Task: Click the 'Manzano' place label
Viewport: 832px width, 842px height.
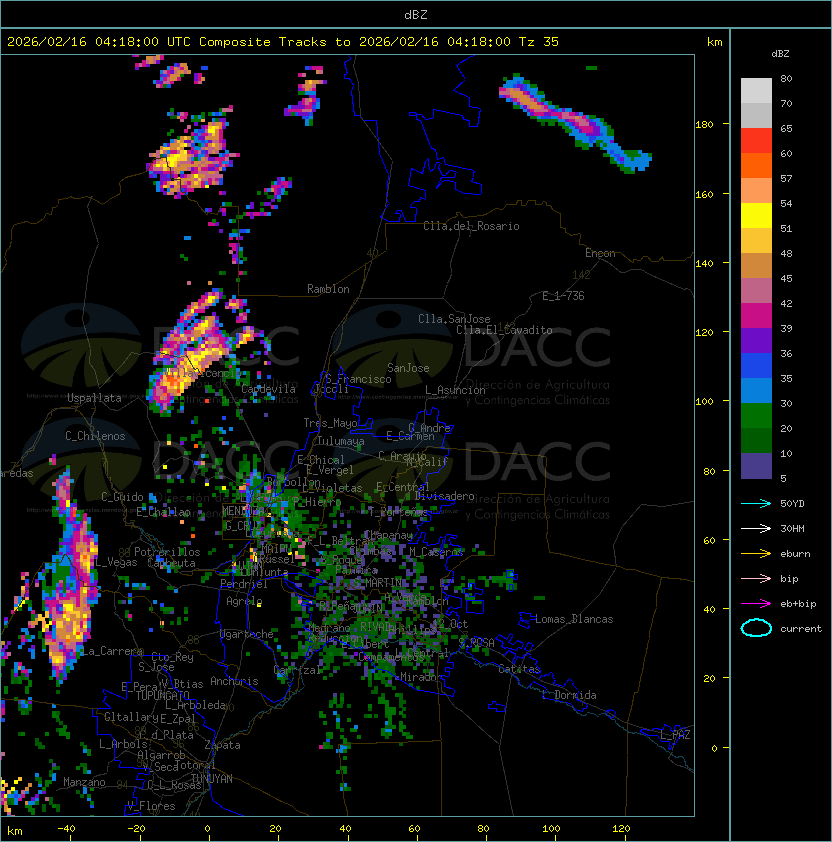Action: pos(84,782)
